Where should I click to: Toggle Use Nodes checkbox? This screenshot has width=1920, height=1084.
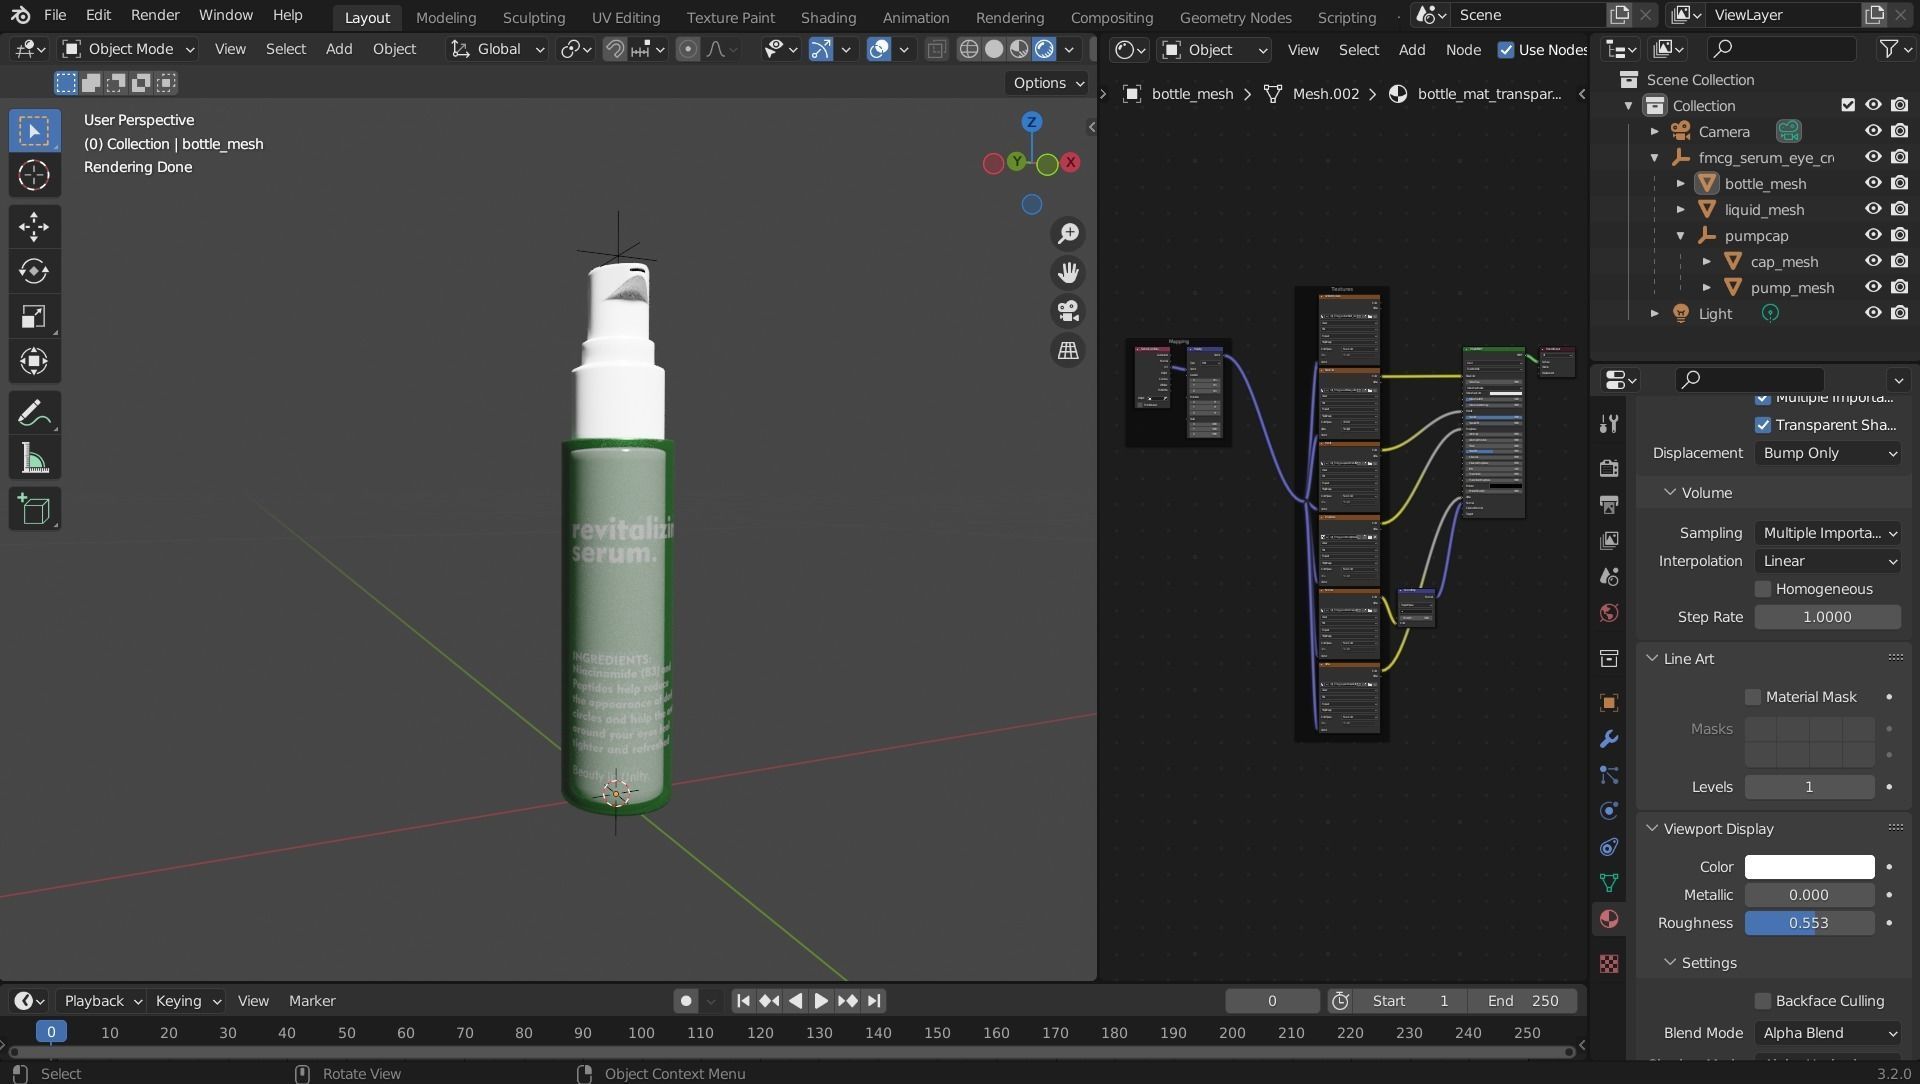(1505, 50)
